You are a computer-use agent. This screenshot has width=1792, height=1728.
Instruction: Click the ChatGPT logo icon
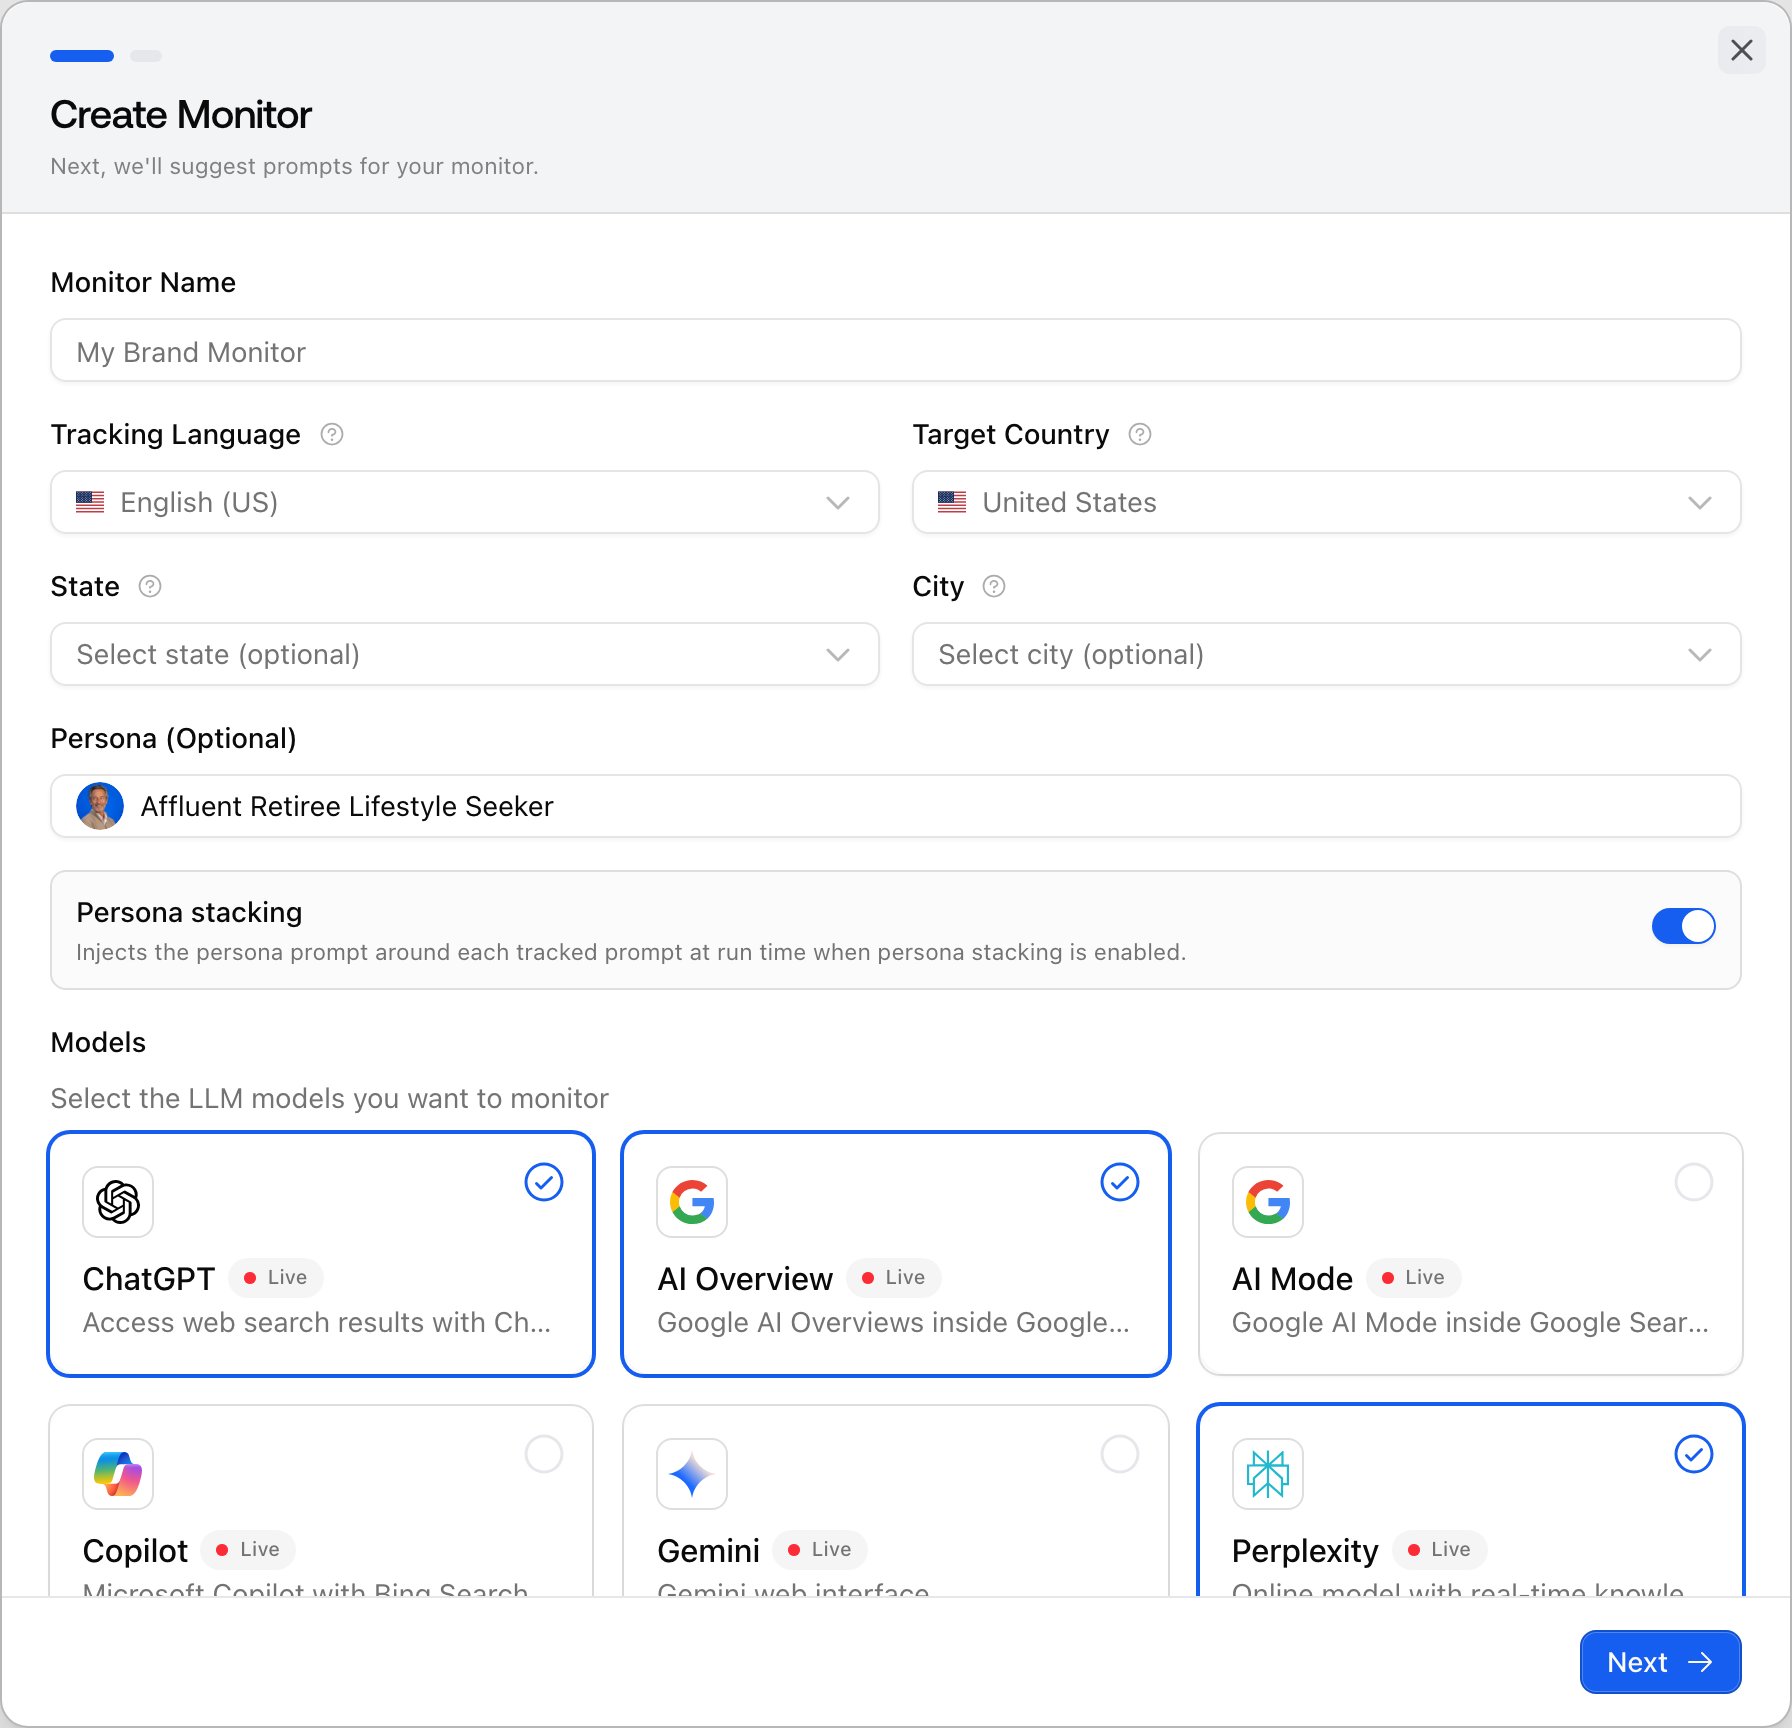tap(118, 1202)
